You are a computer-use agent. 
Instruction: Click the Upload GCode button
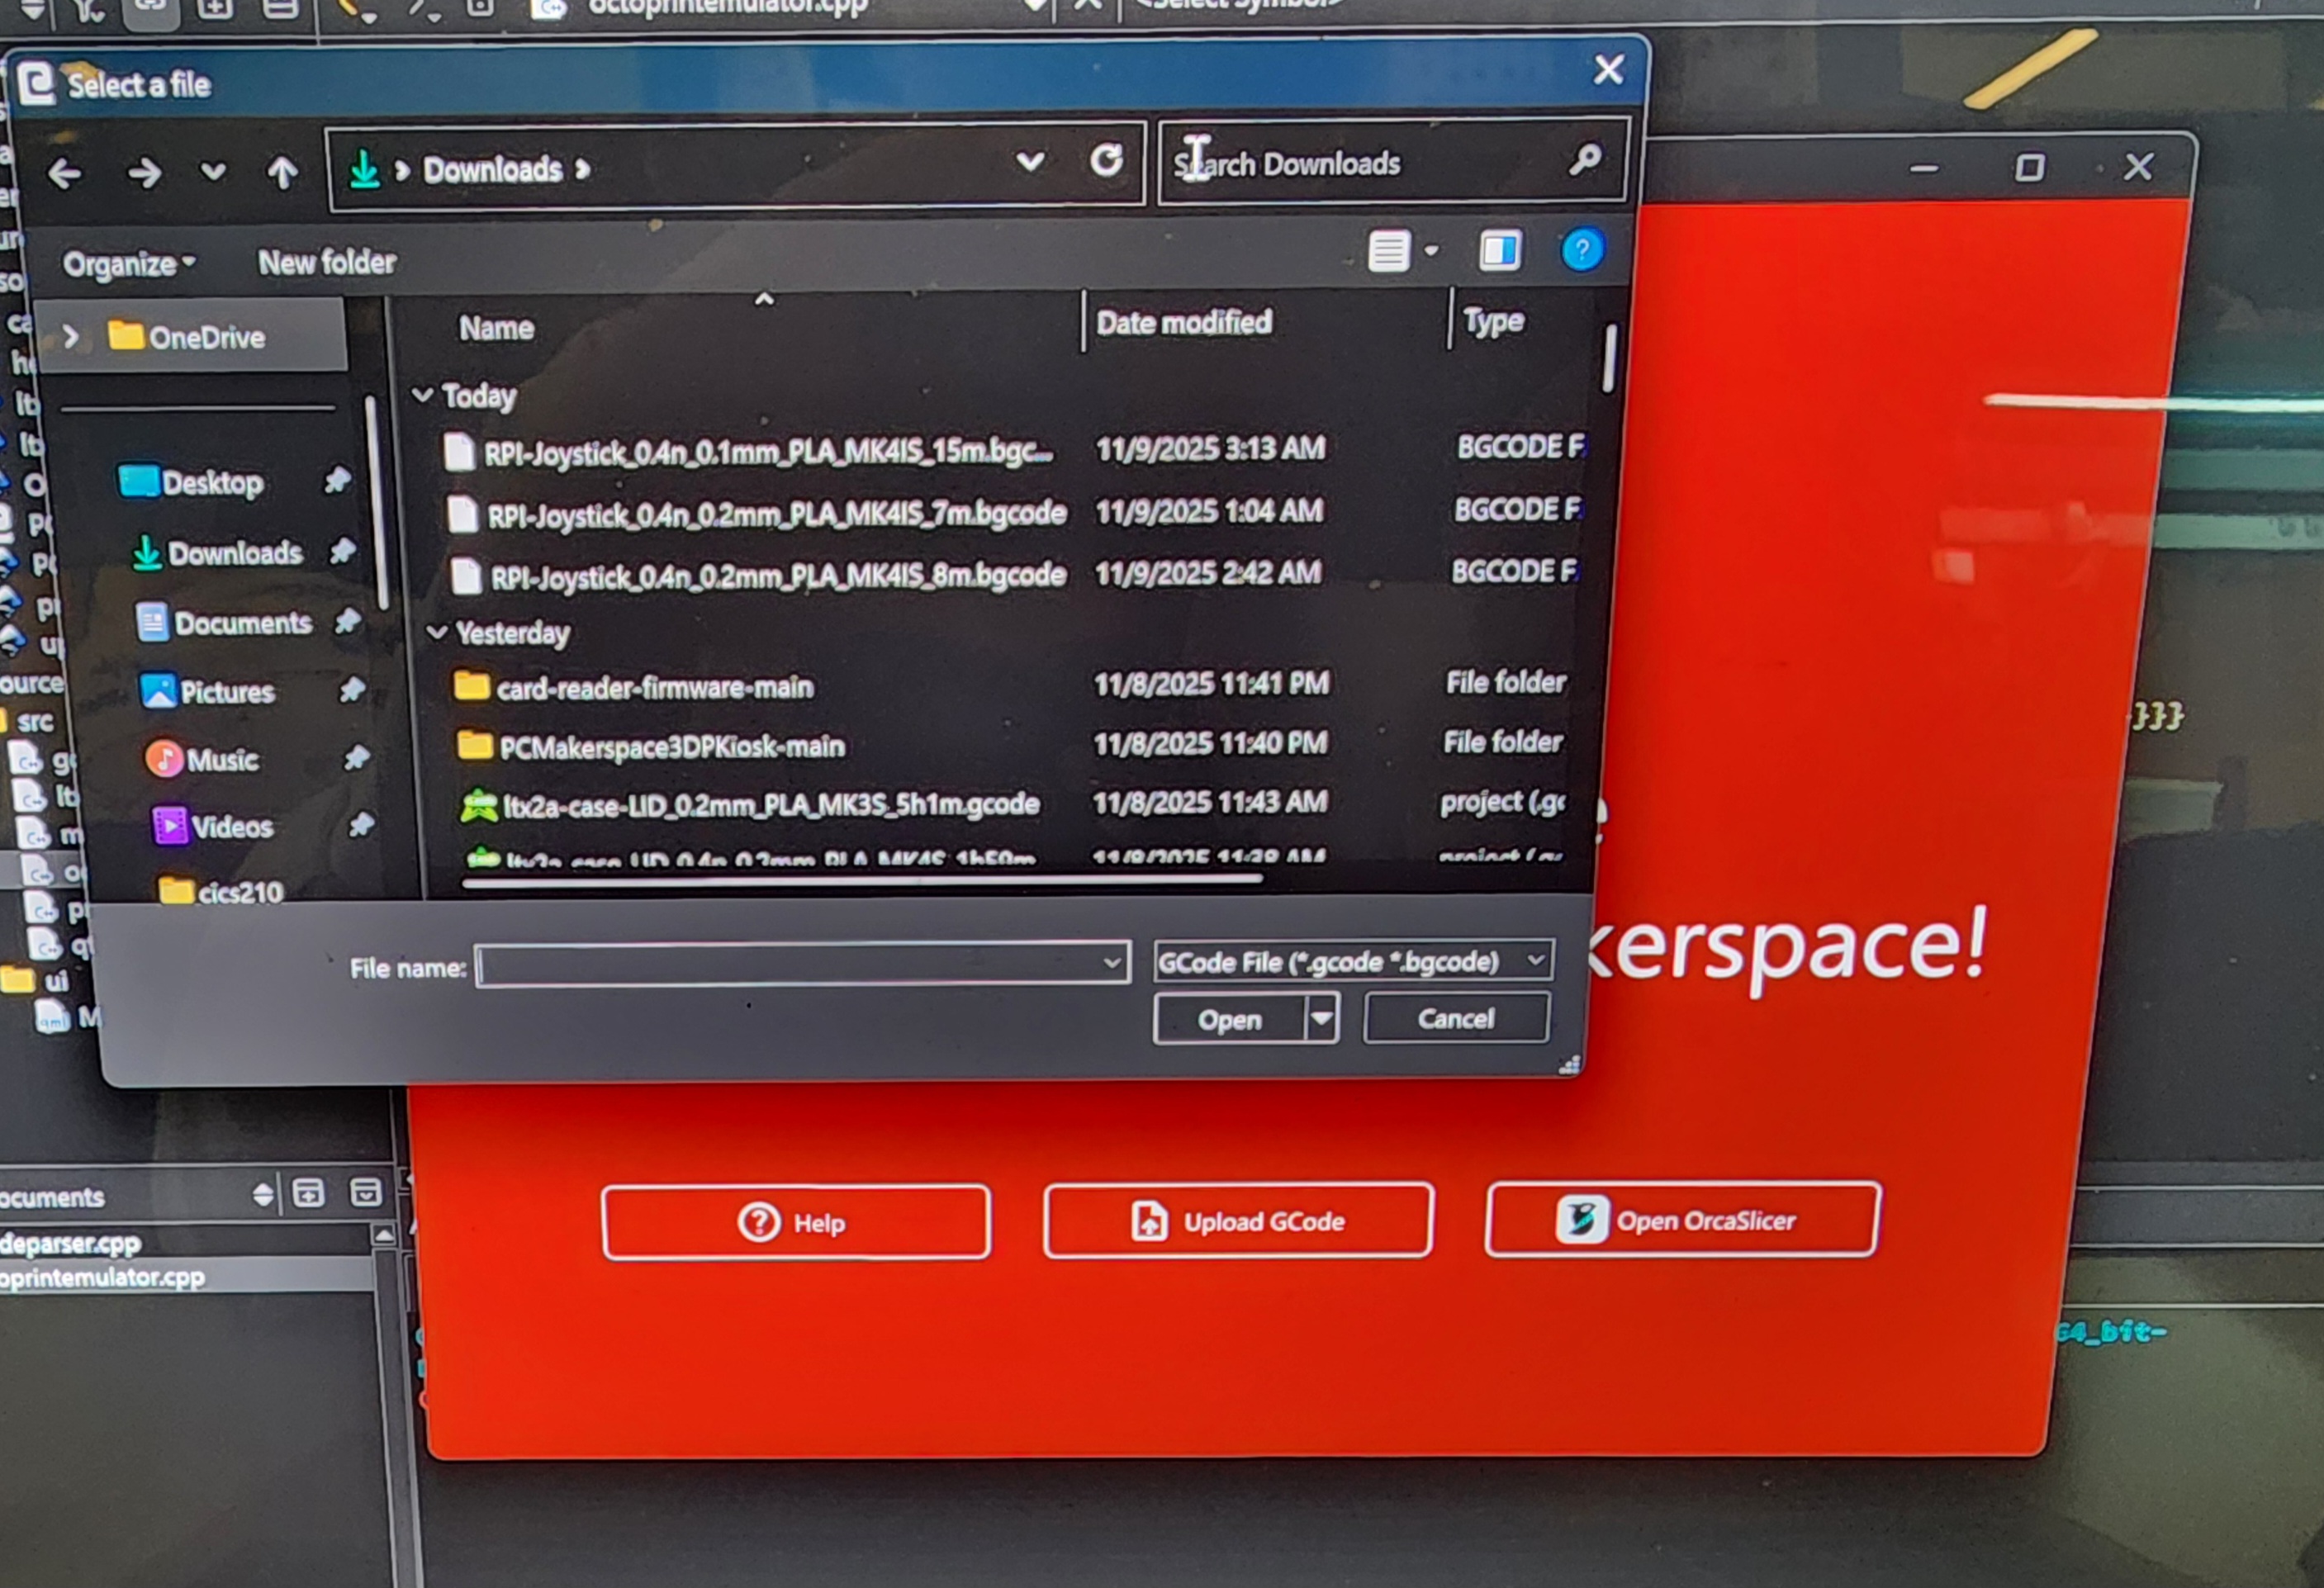(x=1237, y=1221)
